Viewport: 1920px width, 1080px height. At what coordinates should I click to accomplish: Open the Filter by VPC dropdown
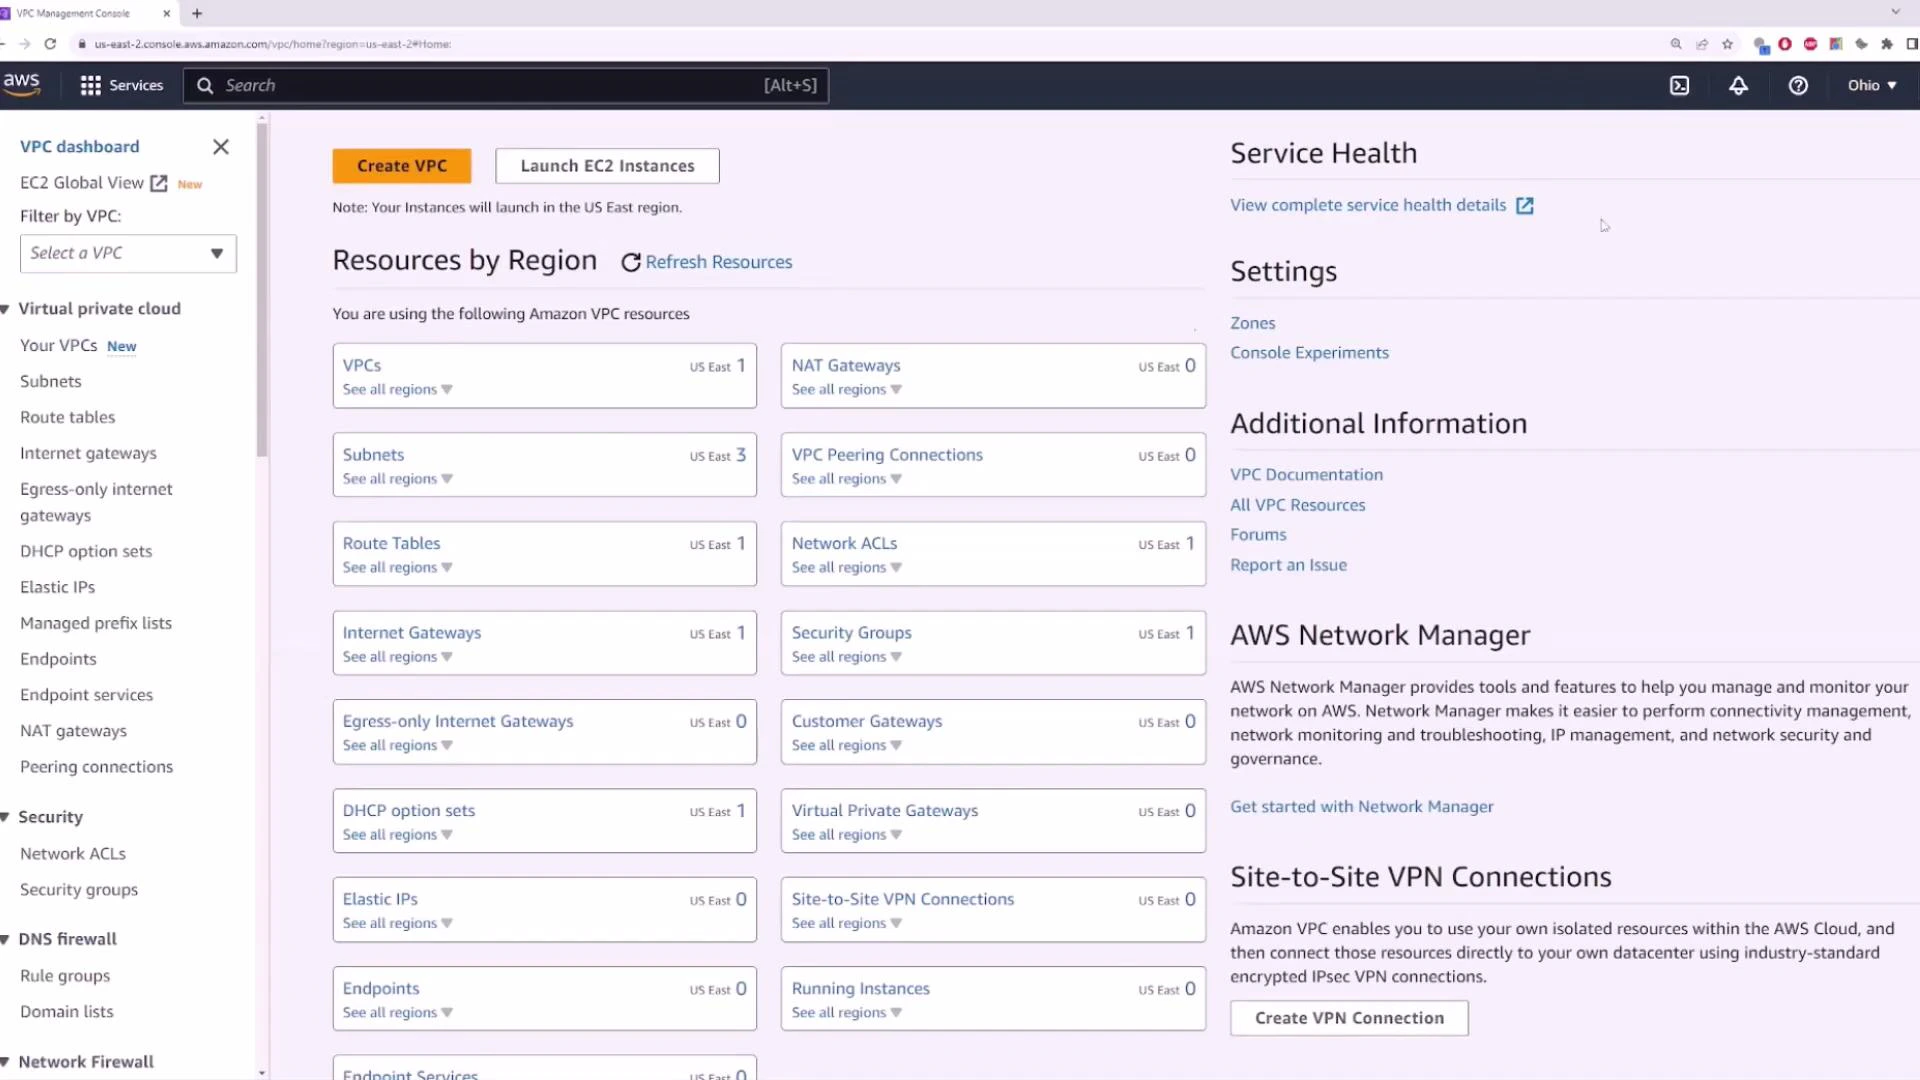coord(127,253)
